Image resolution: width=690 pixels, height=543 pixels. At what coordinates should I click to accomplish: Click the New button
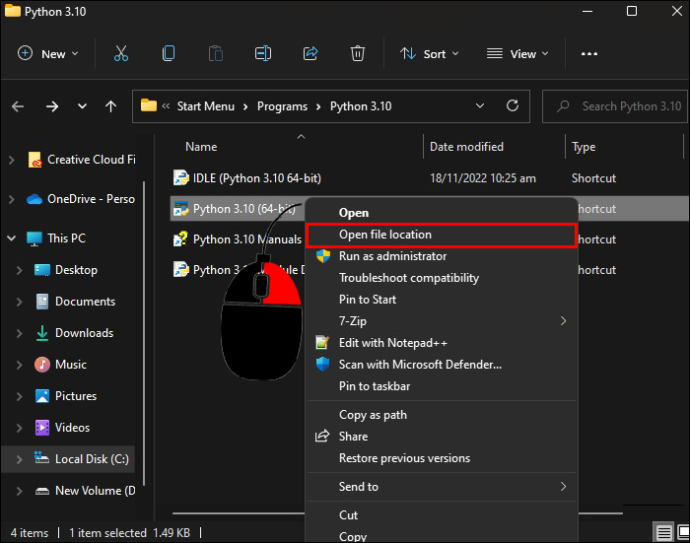48,54
